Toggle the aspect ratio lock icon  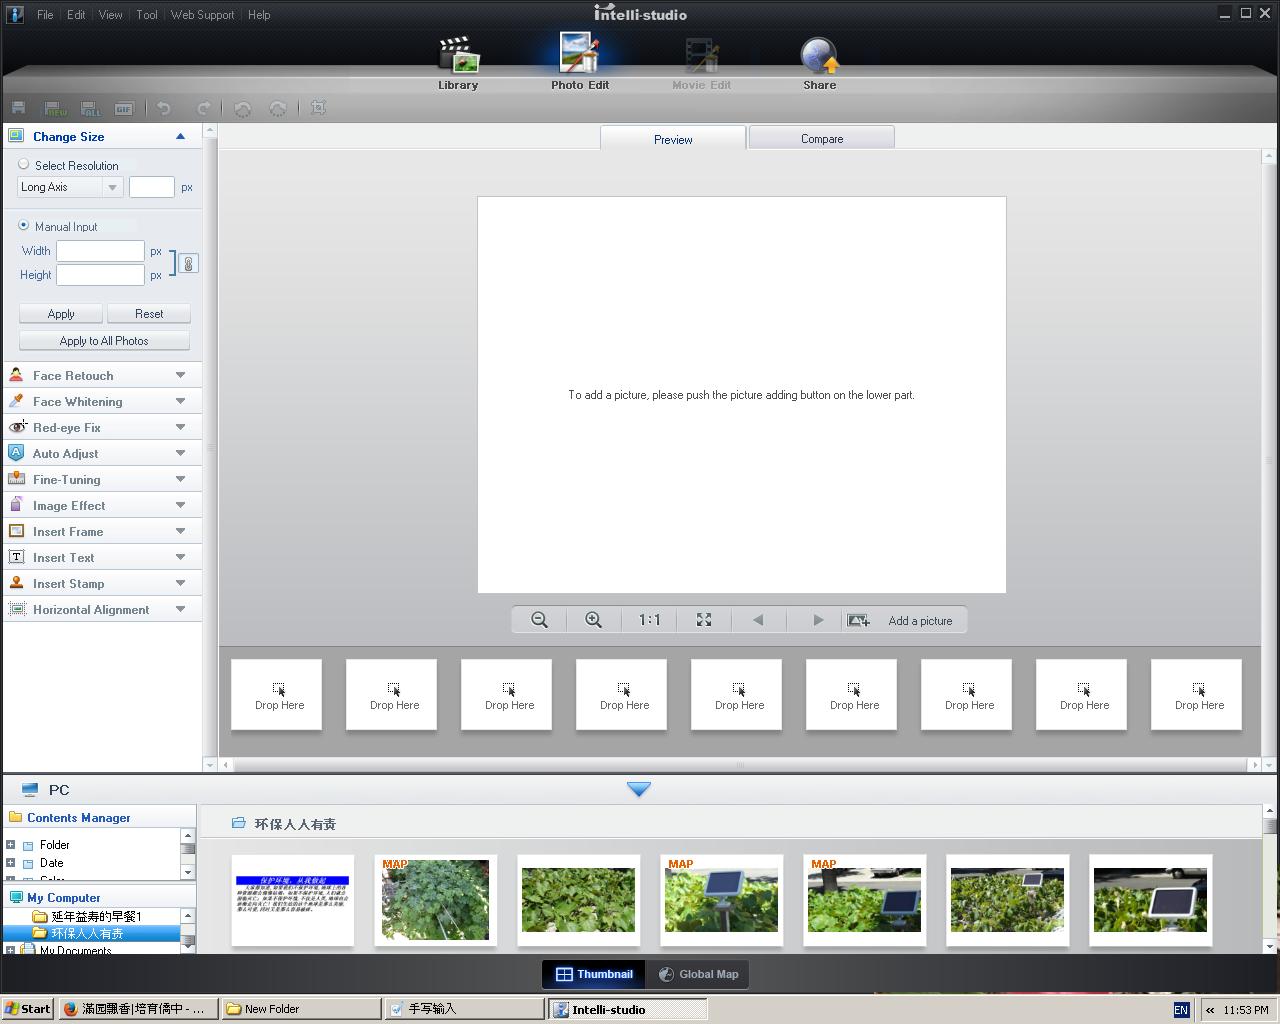coord(188,263)
